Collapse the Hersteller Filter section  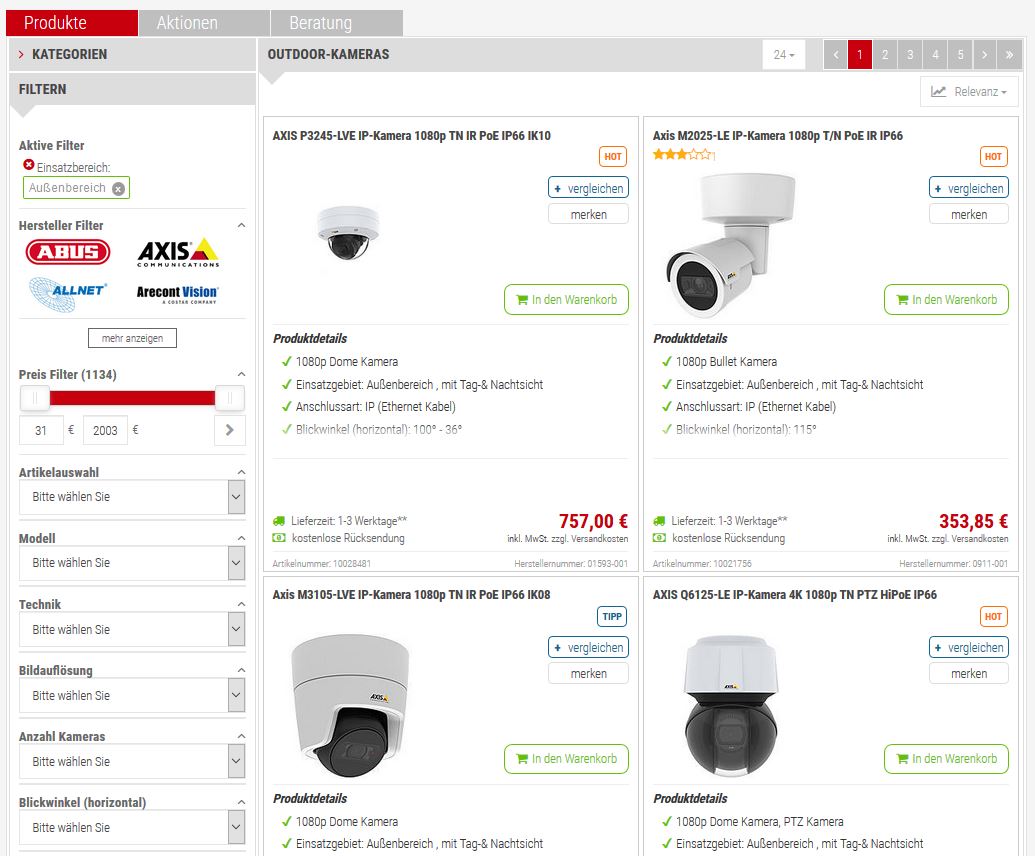241,226
